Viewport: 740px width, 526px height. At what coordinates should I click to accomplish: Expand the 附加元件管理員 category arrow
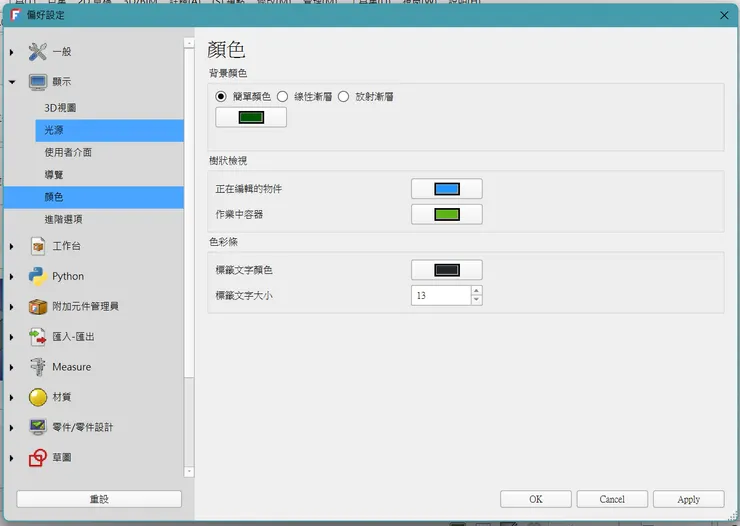(12, 307)
